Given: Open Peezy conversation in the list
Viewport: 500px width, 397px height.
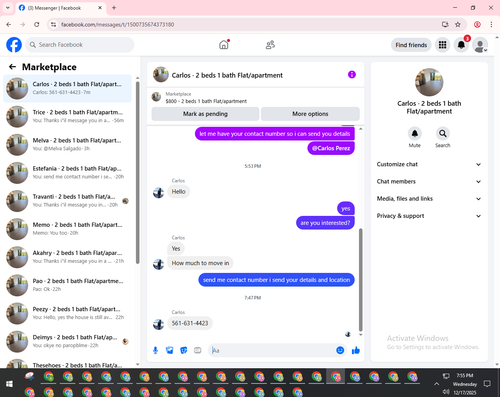Looking at the screenshot, I should (67, 313).
